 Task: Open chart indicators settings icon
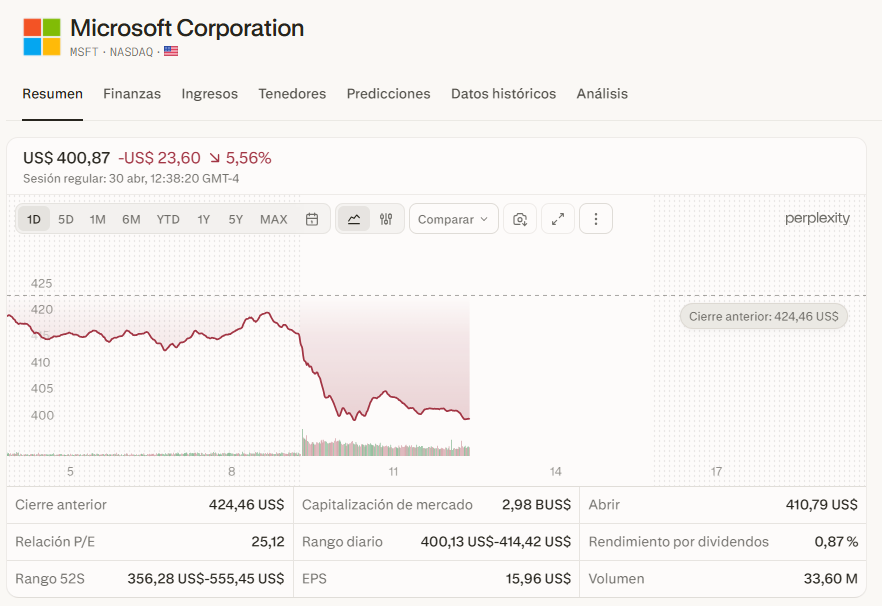(x=386, y=219)
